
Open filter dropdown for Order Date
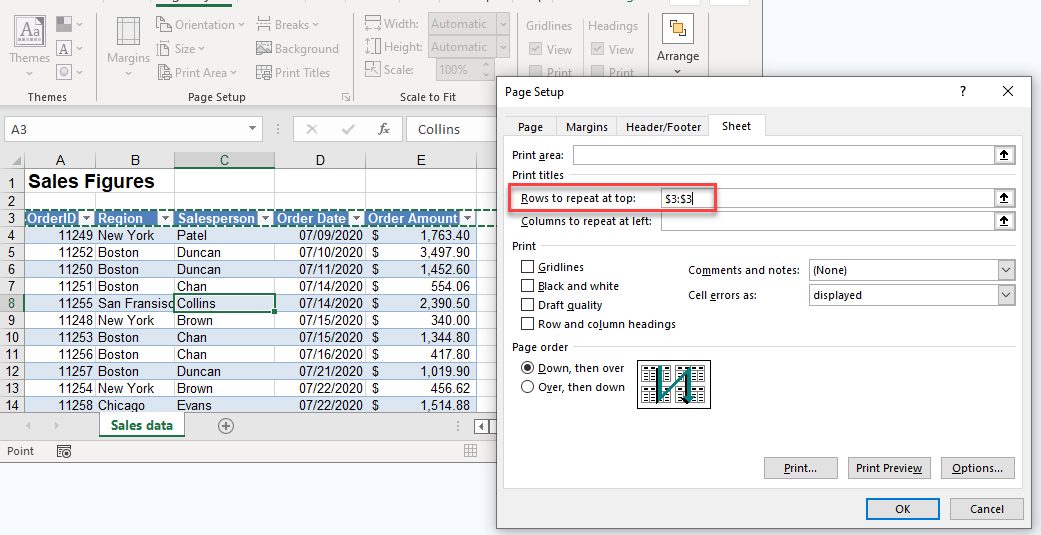[x=357, y=218]
